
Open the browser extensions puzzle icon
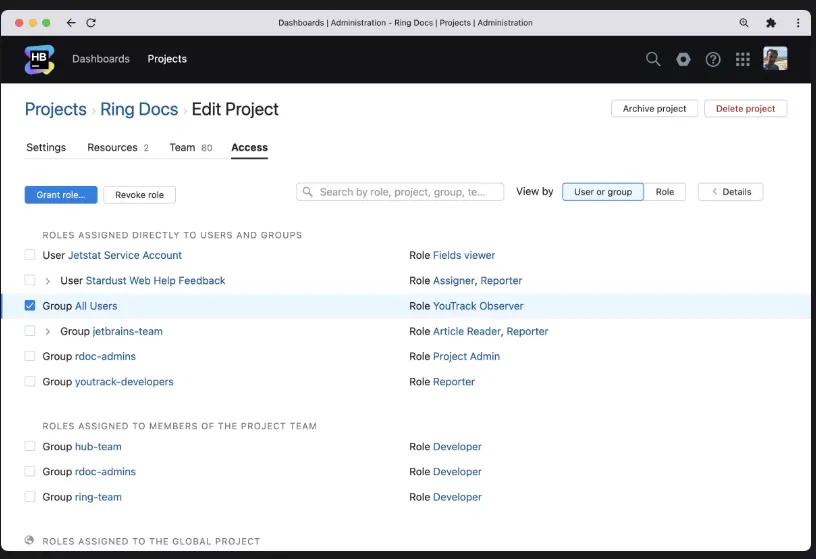pyautogui.click(x=771, y=22)
